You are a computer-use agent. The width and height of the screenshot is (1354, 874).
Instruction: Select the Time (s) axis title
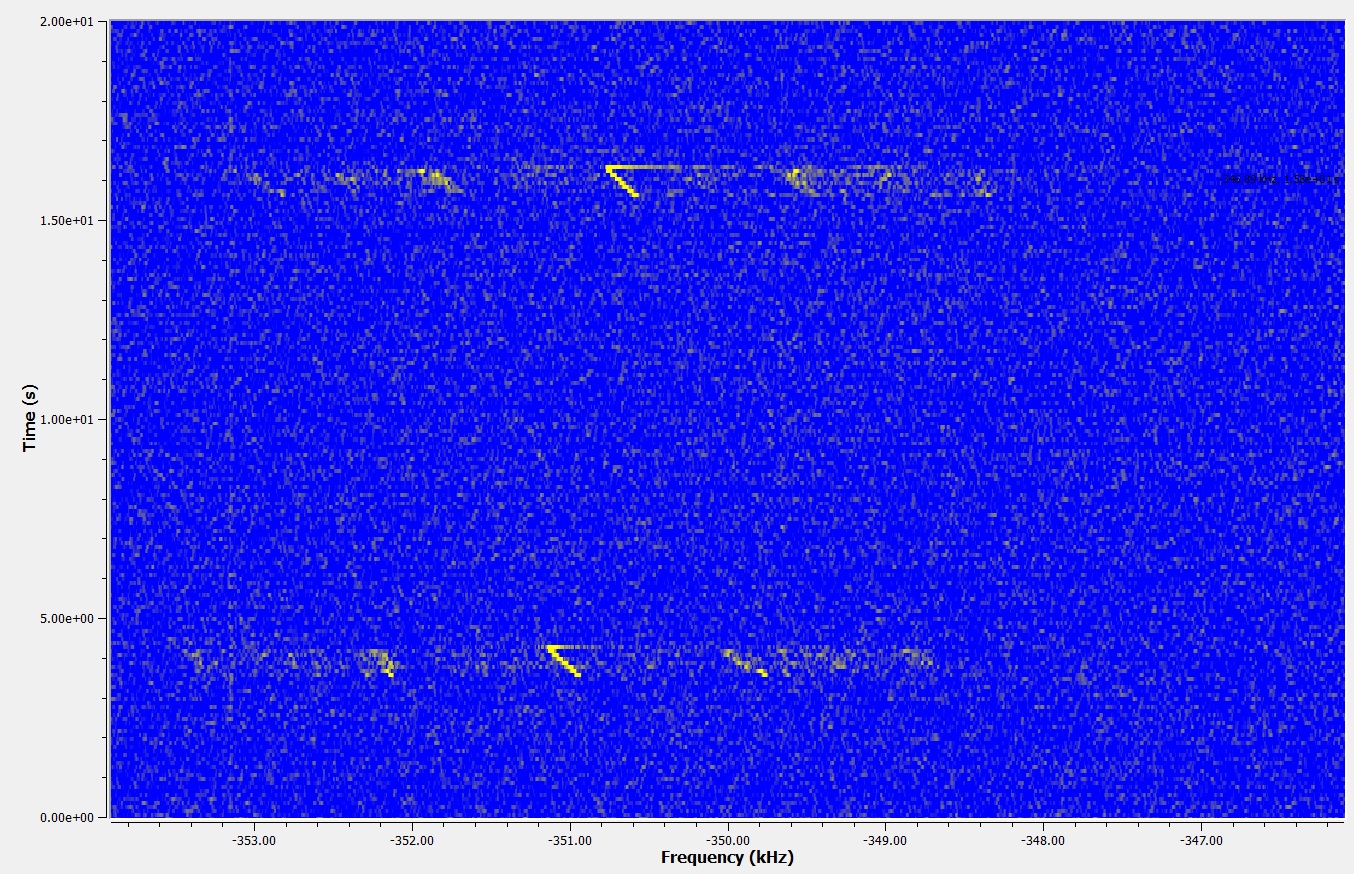30,418
